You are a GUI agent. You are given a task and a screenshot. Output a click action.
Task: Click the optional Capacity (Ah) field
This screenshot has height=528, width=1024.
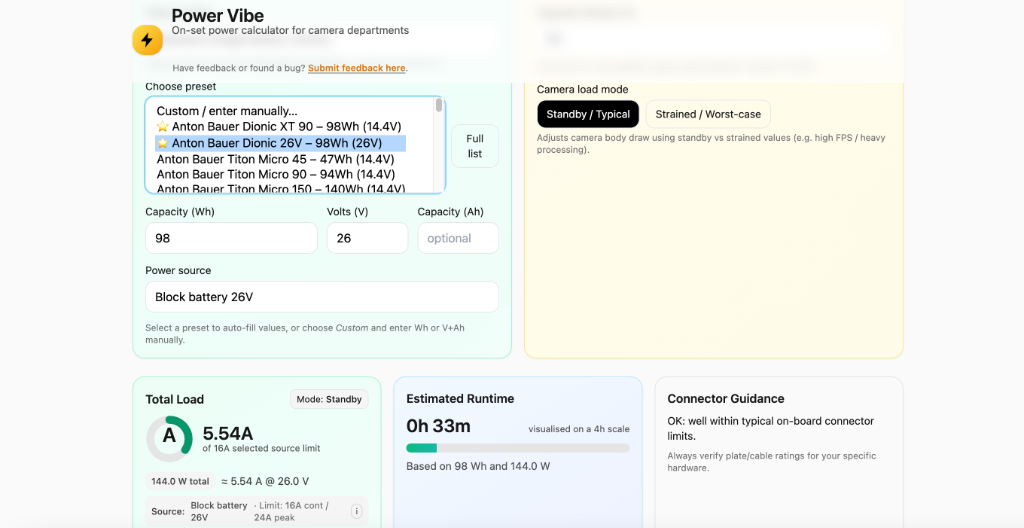458,239
